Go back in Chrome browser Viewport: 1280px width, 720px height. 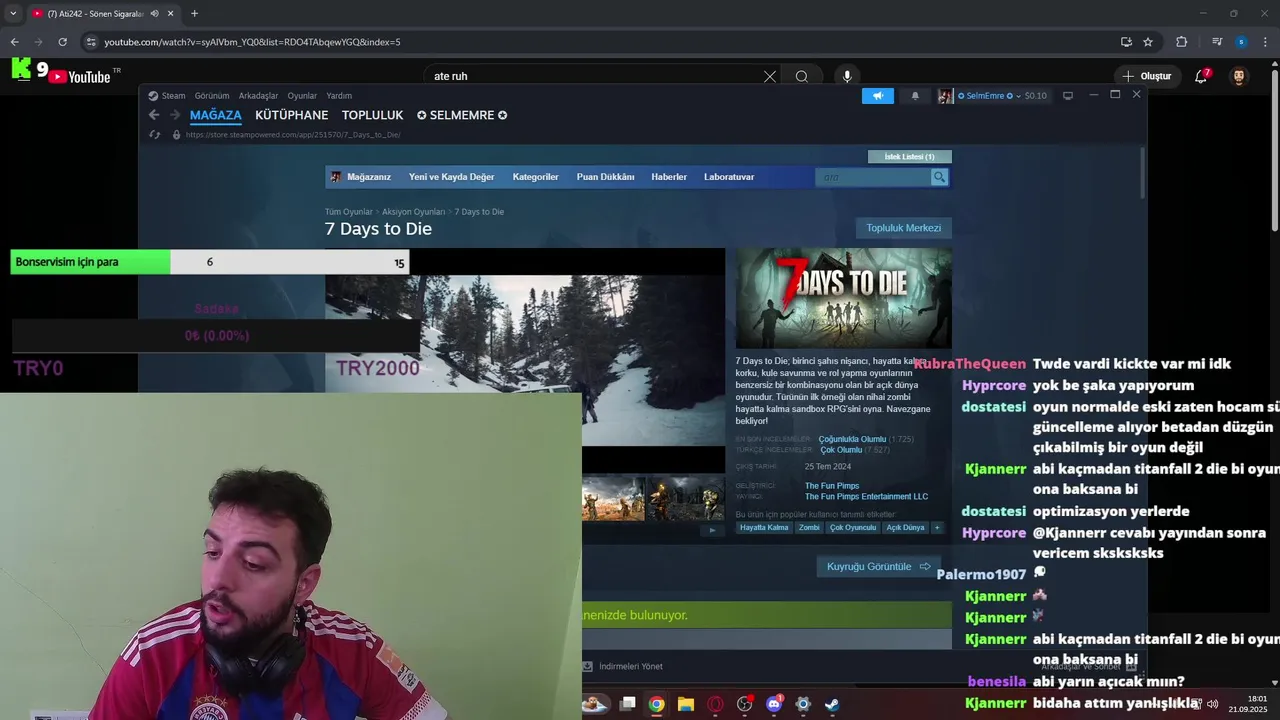tap(14, 42)
